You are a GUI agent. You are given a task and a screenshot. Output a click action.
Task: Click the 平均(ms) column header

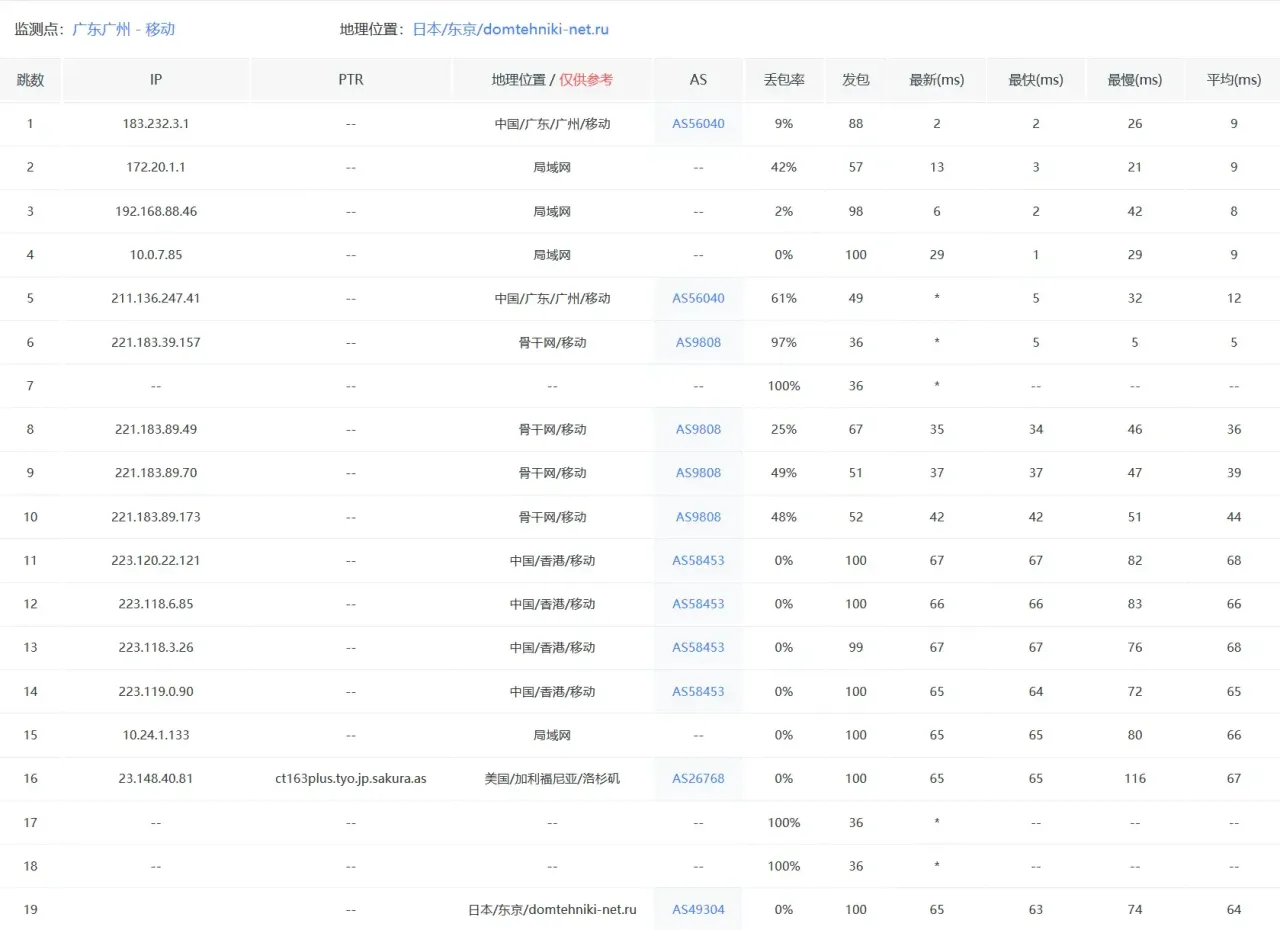(x=1234, y=80)
